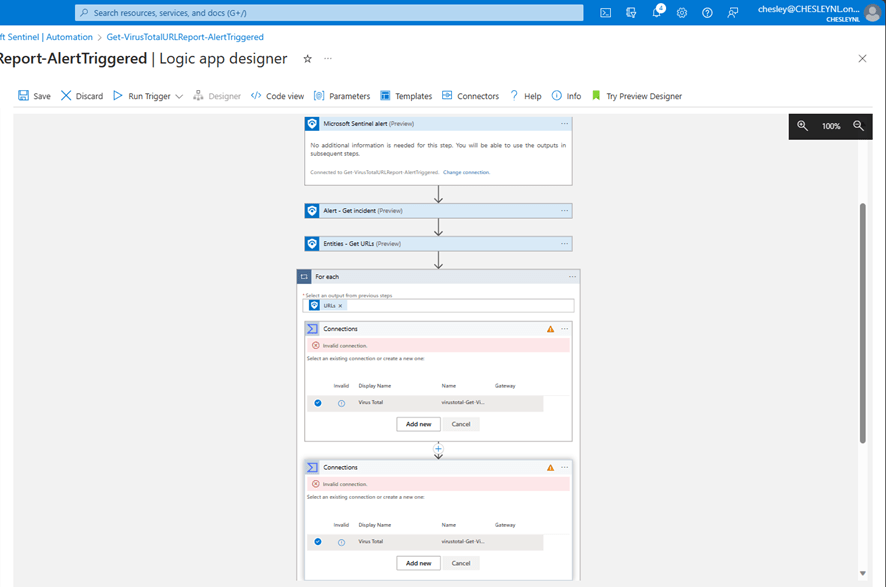
Task: Click the Cloud Shell icon in top bar
Action: [x=606, y=13]
